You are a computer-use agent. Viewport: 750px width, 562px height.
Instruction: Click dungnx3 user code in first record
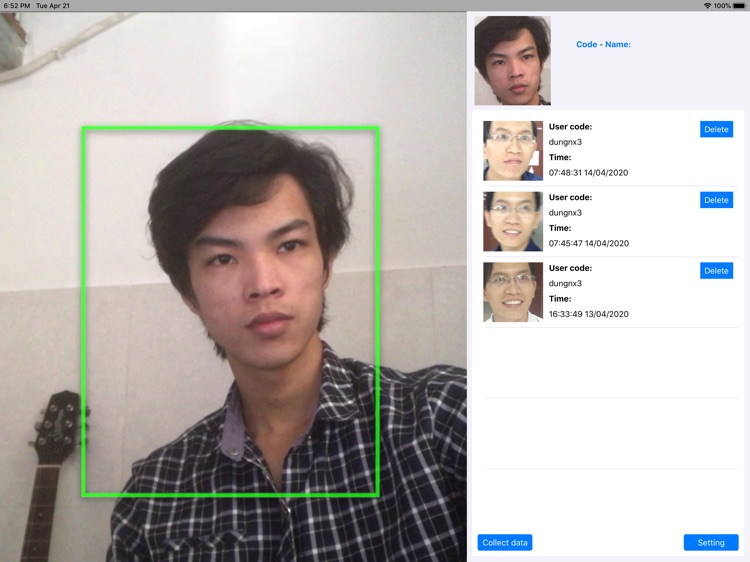click(566, 142)
